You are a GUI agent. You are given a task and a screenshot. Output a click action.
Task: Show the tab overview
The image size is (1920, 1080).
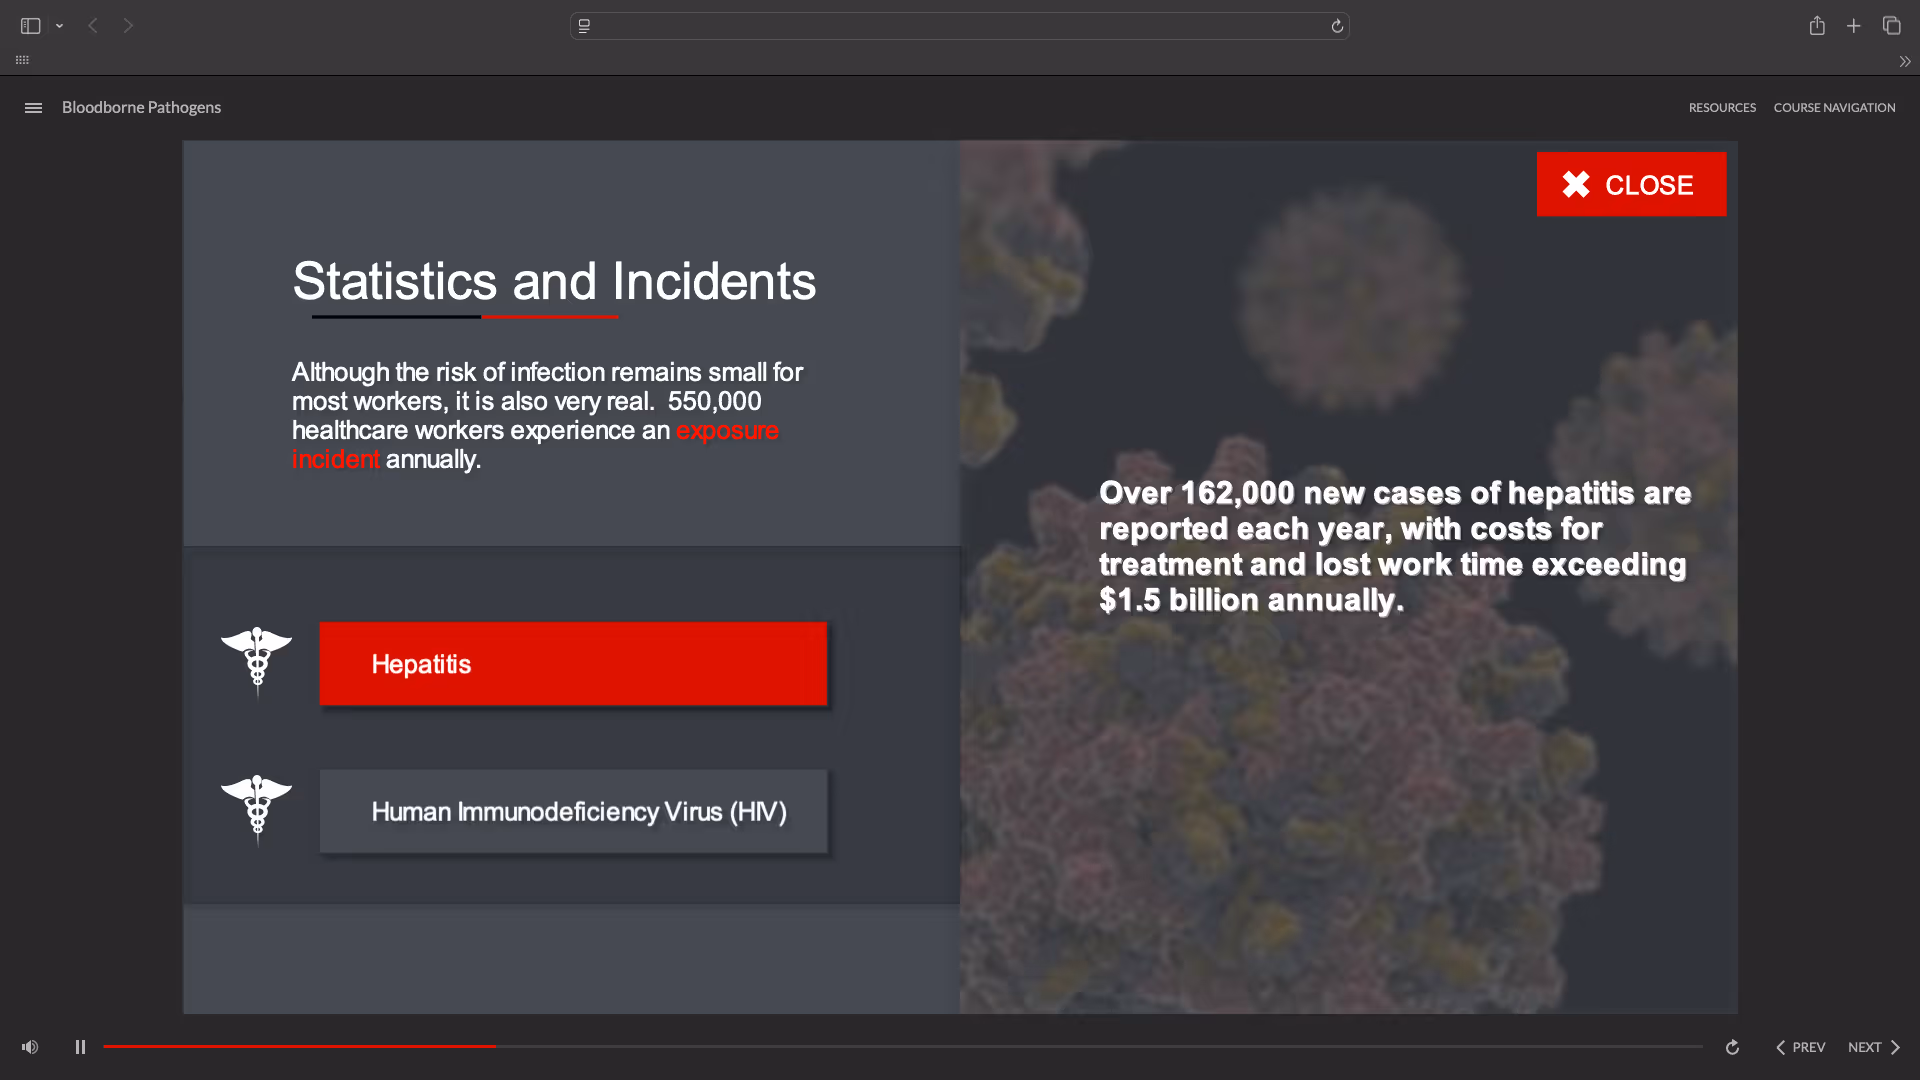click(x=1891, y=26)
